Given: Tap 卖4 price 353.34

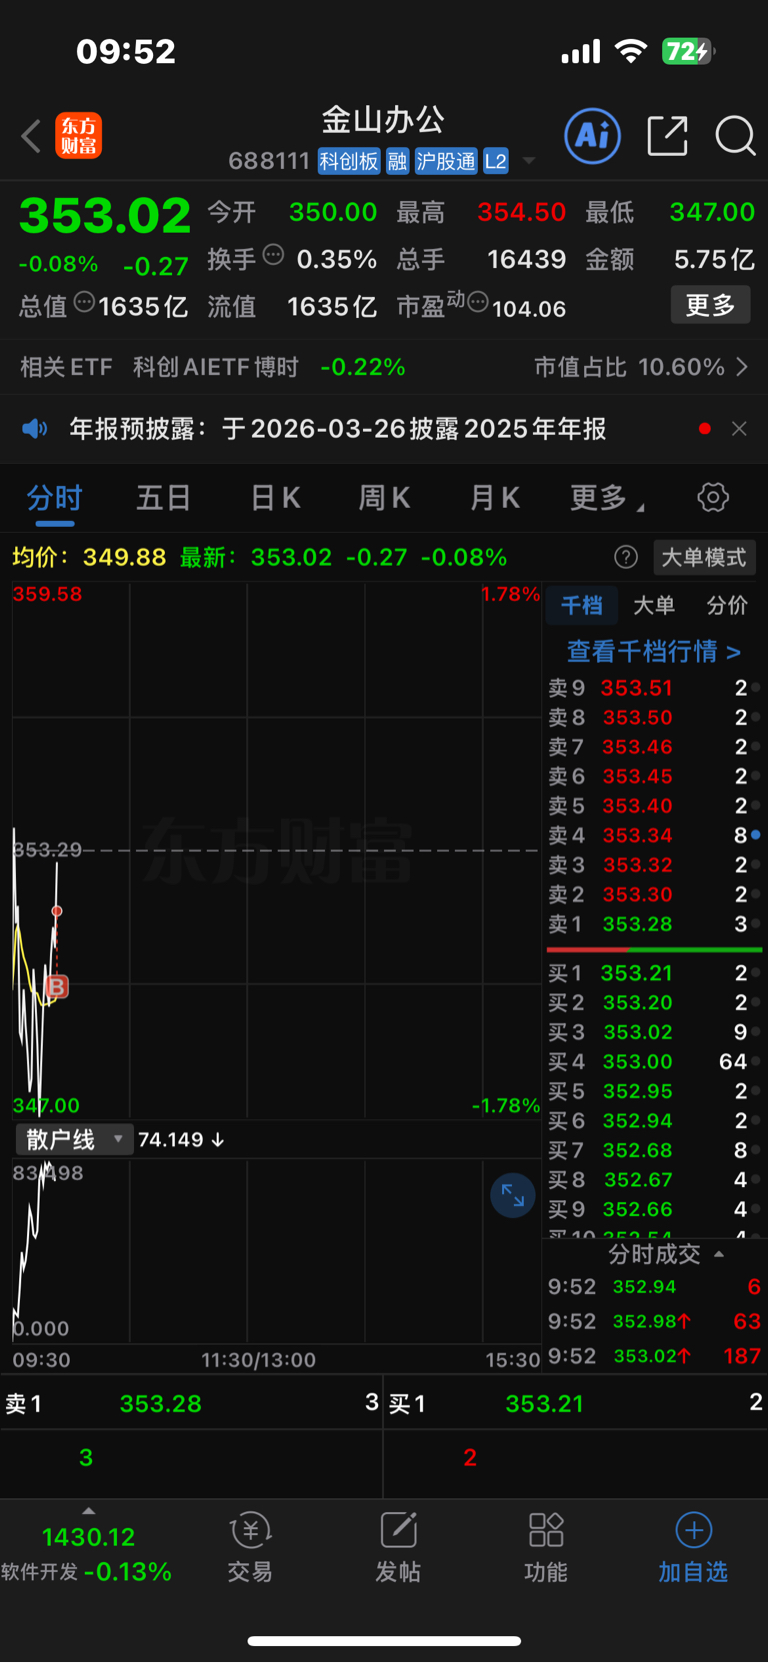Looking at the screenshot, I should point(637,835).
